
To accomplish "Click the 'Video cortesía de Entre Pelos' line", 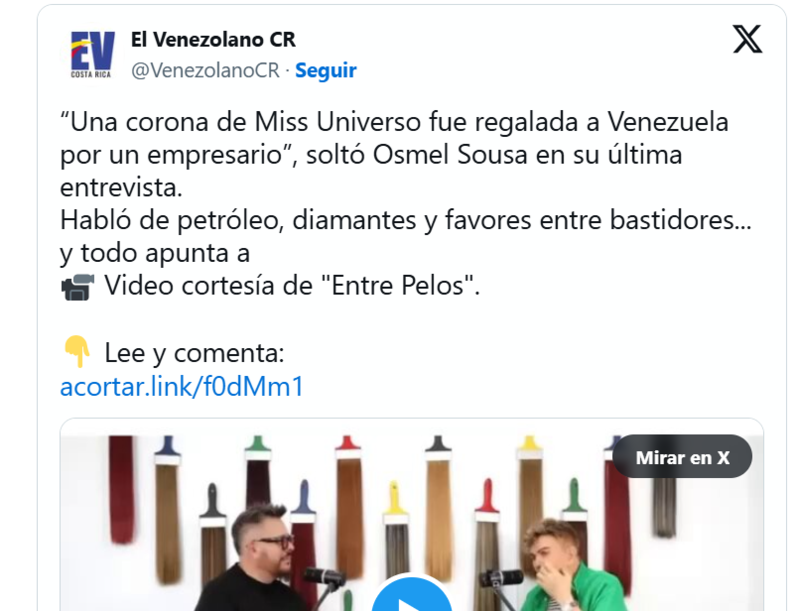I will coord(292,285).
